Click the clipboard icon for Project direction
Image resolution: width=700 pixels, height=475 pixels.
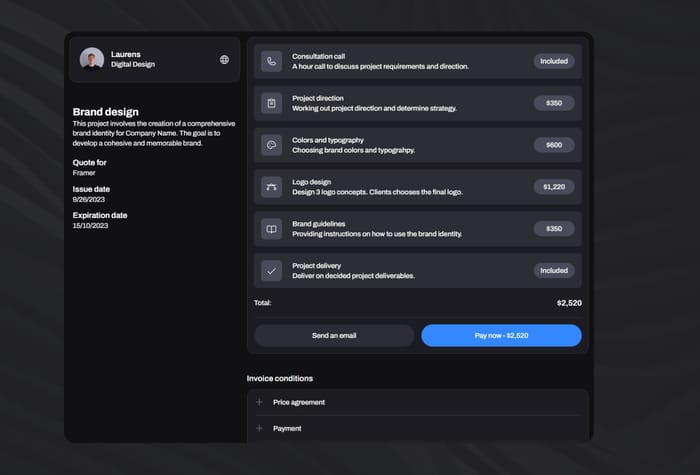coord(271,103)
